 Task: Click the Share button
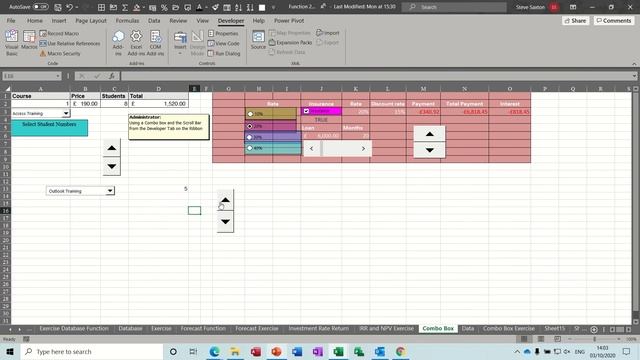[x=576, y=20]
